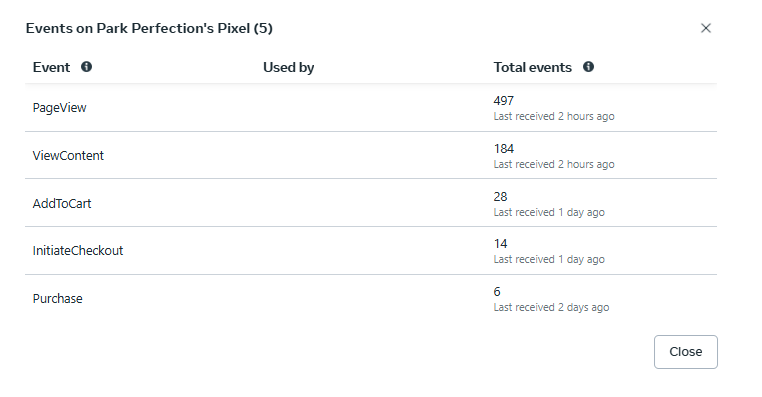The image size is (762, 397).
Task: Click the info icon beside Total events
Action: 588,67
